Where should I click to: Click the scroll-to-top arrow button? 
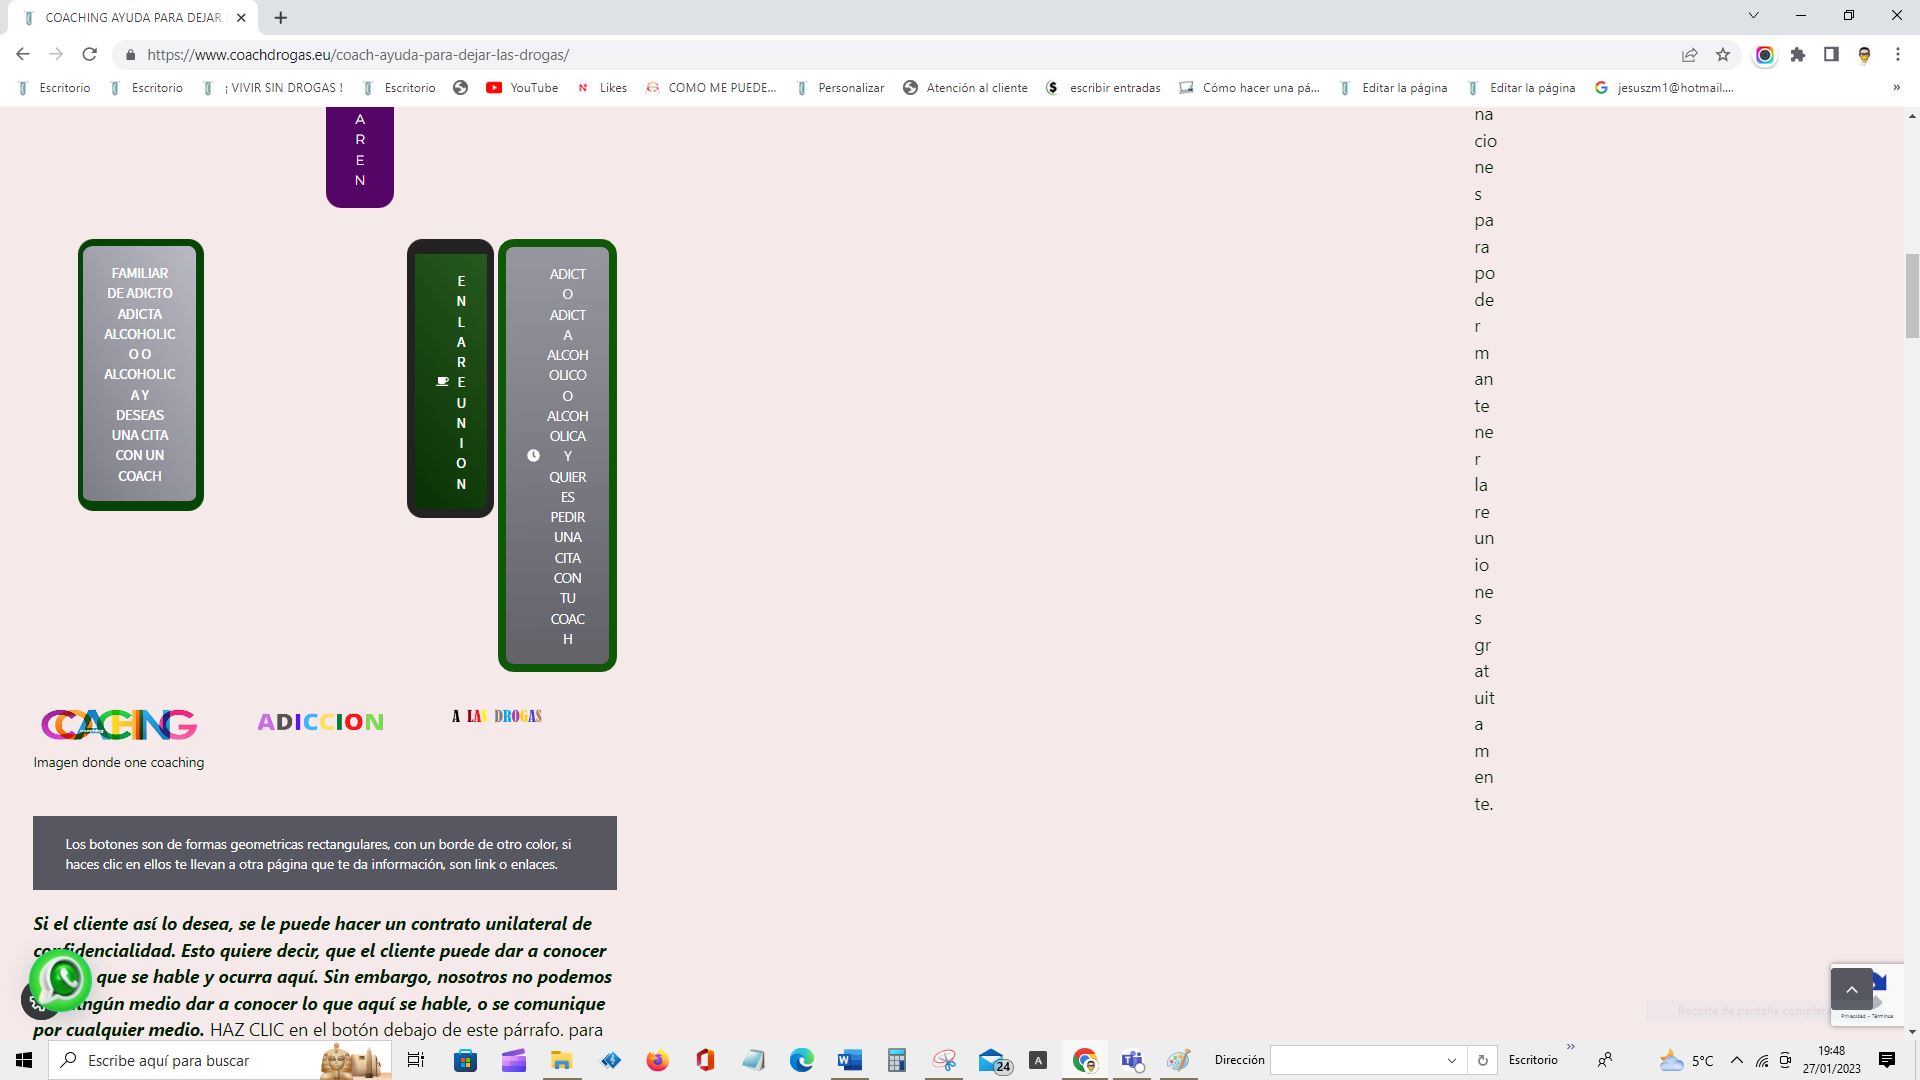(1851, 989)
